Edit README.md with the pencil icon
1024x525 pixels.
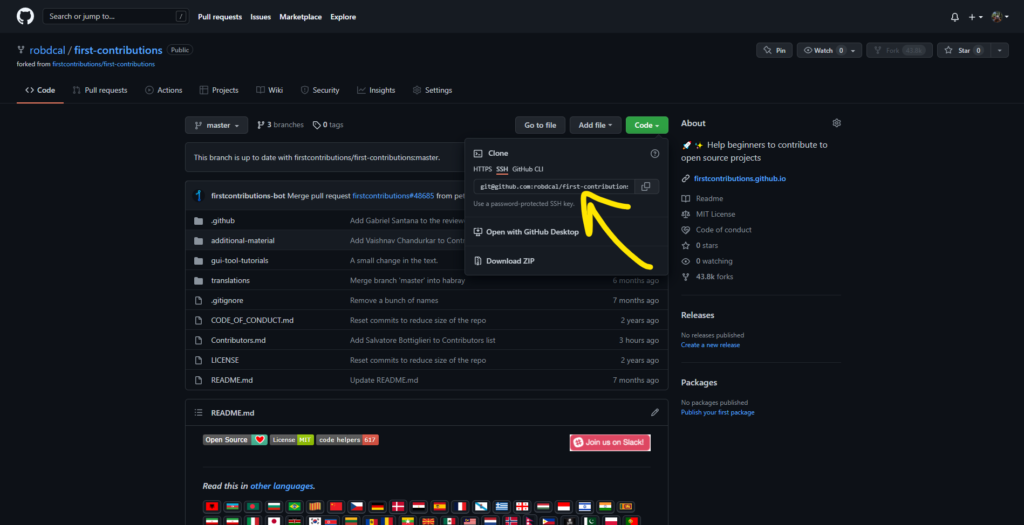point(654,413)
